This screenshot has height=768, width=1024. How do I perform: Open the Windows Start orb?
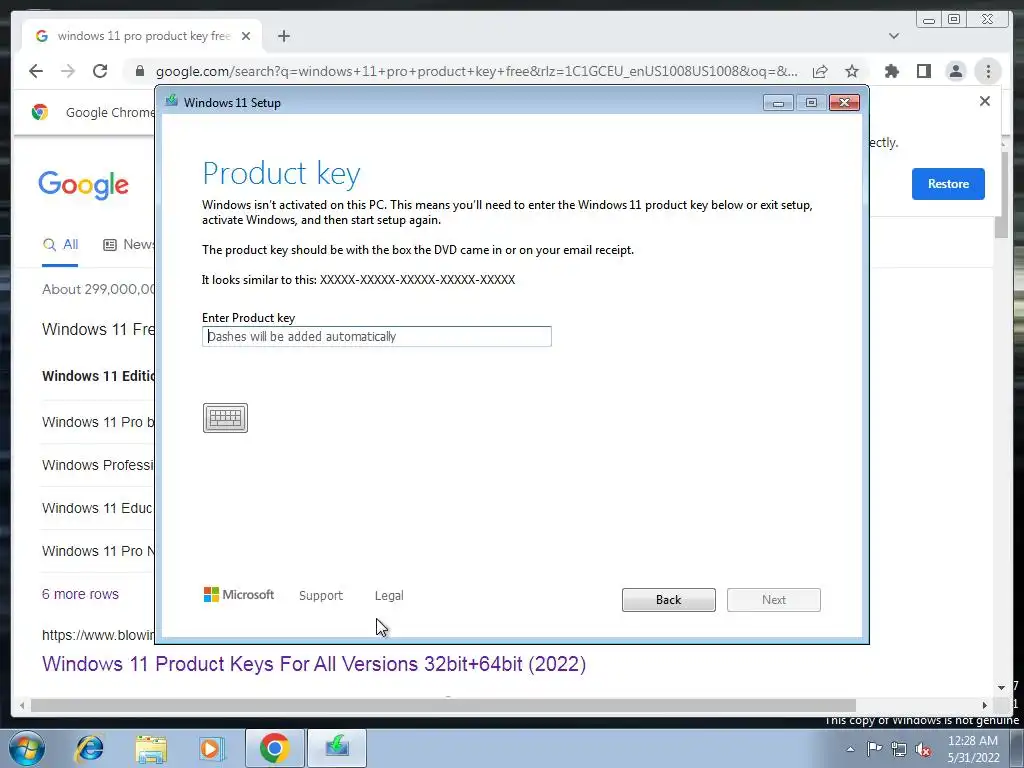point(27,748)
